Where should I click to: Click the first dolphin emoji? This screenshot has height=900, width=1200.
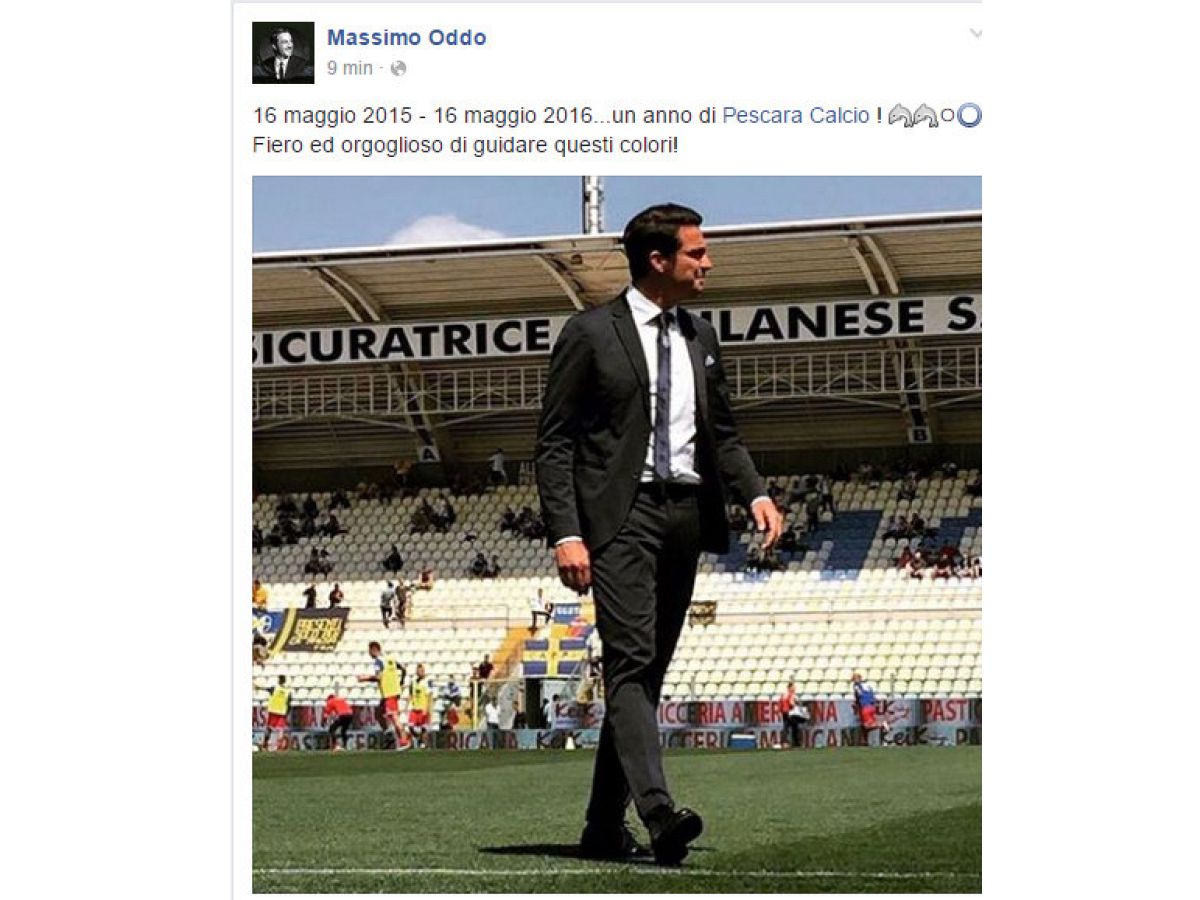[901, 116]
